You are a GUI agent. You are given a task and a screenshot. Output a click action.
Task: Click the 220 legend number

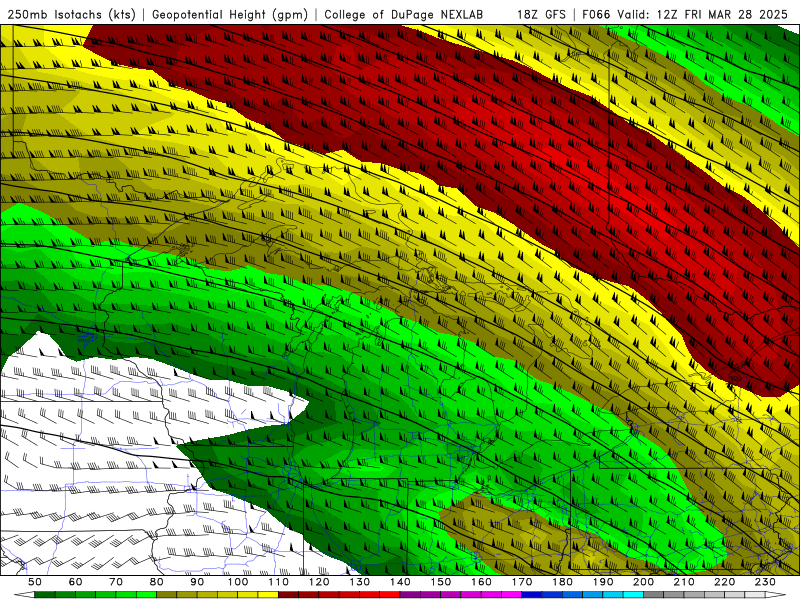(724, 582)
